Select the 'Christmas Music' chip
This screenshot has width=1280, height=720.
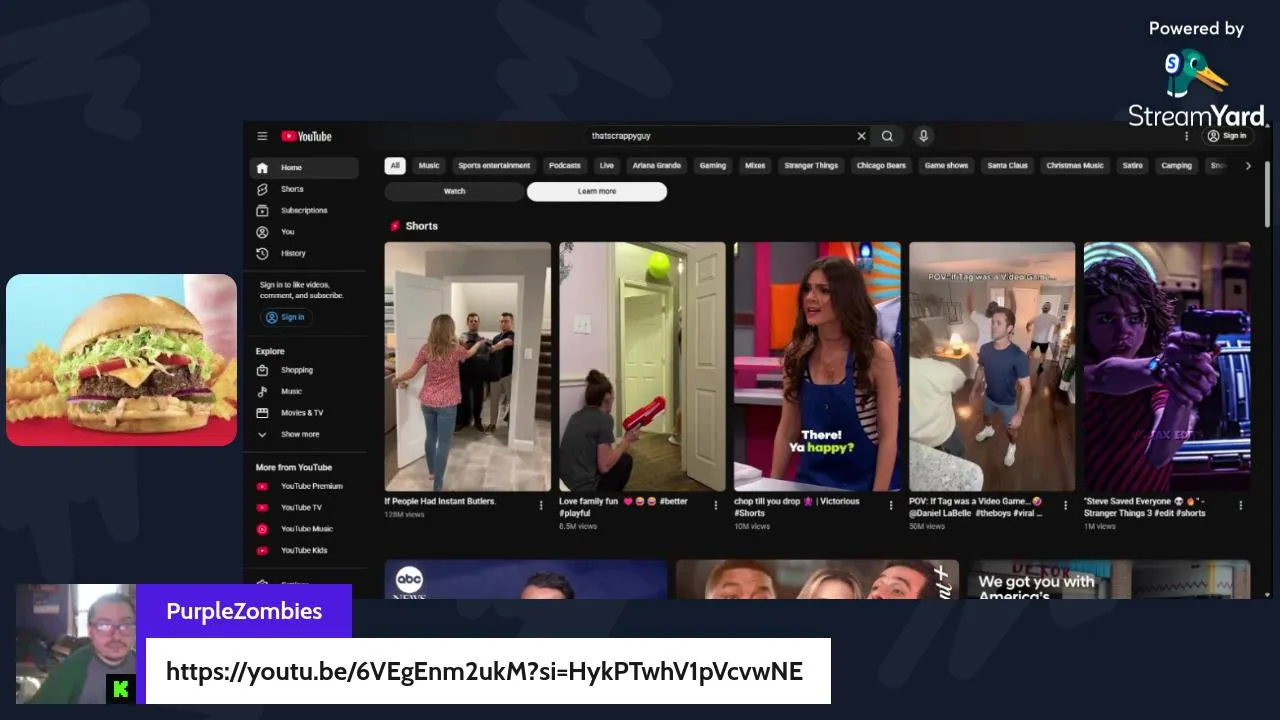[1075, 166]
